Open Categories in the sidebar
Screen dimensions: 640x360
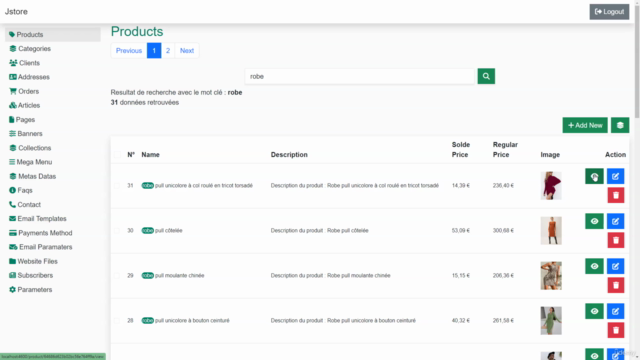[53, 49]
